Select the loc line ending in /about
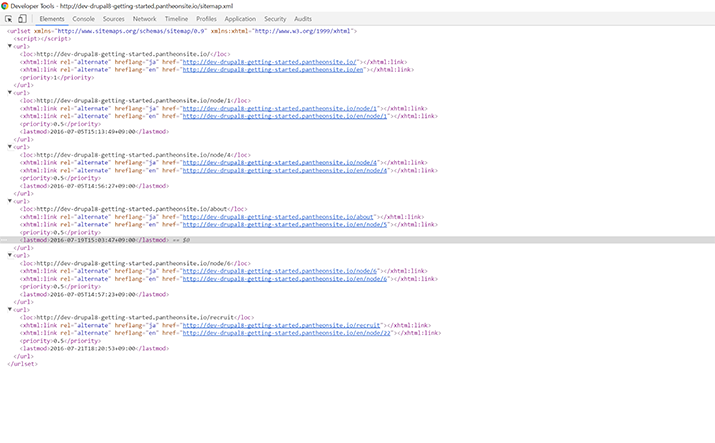Viewport: 715px width, 443px height. click(134, 209)
